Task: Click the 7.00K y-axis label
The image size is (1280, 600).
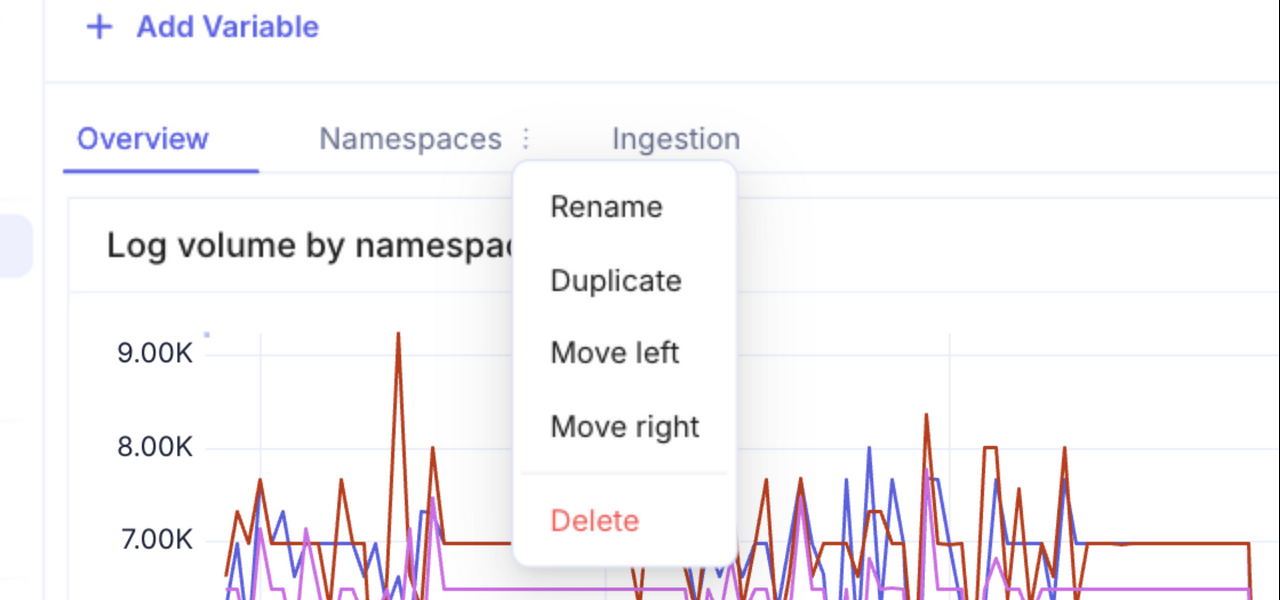Action: tap(155, 541)
